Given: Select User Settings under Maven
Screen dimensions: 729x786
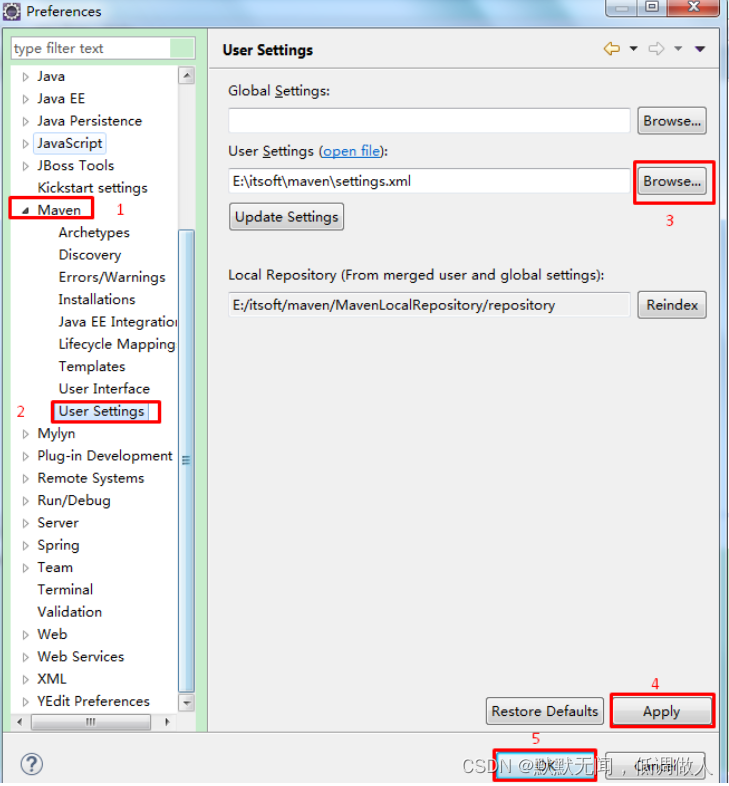Looking at the screenshot, I should click(x=101, y=412).
